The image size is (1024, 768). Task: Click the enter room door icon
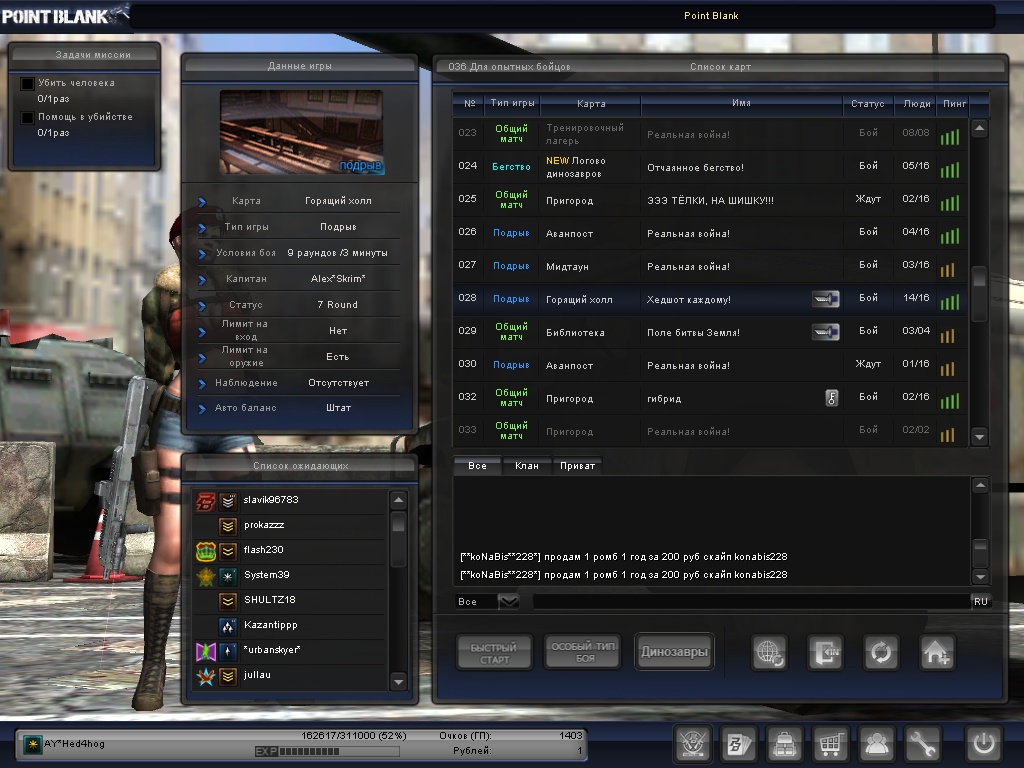tap(825, 653)
